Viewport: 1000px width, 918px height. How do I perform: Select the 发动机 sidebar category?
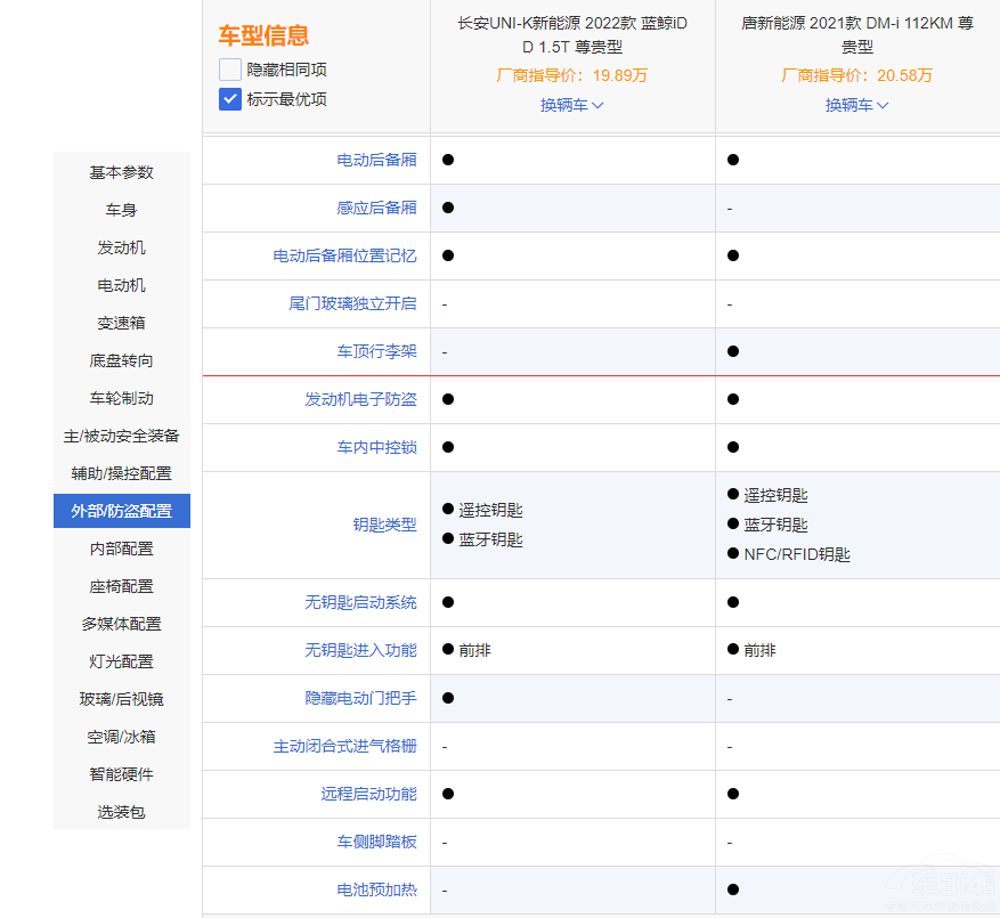[121, 247]
